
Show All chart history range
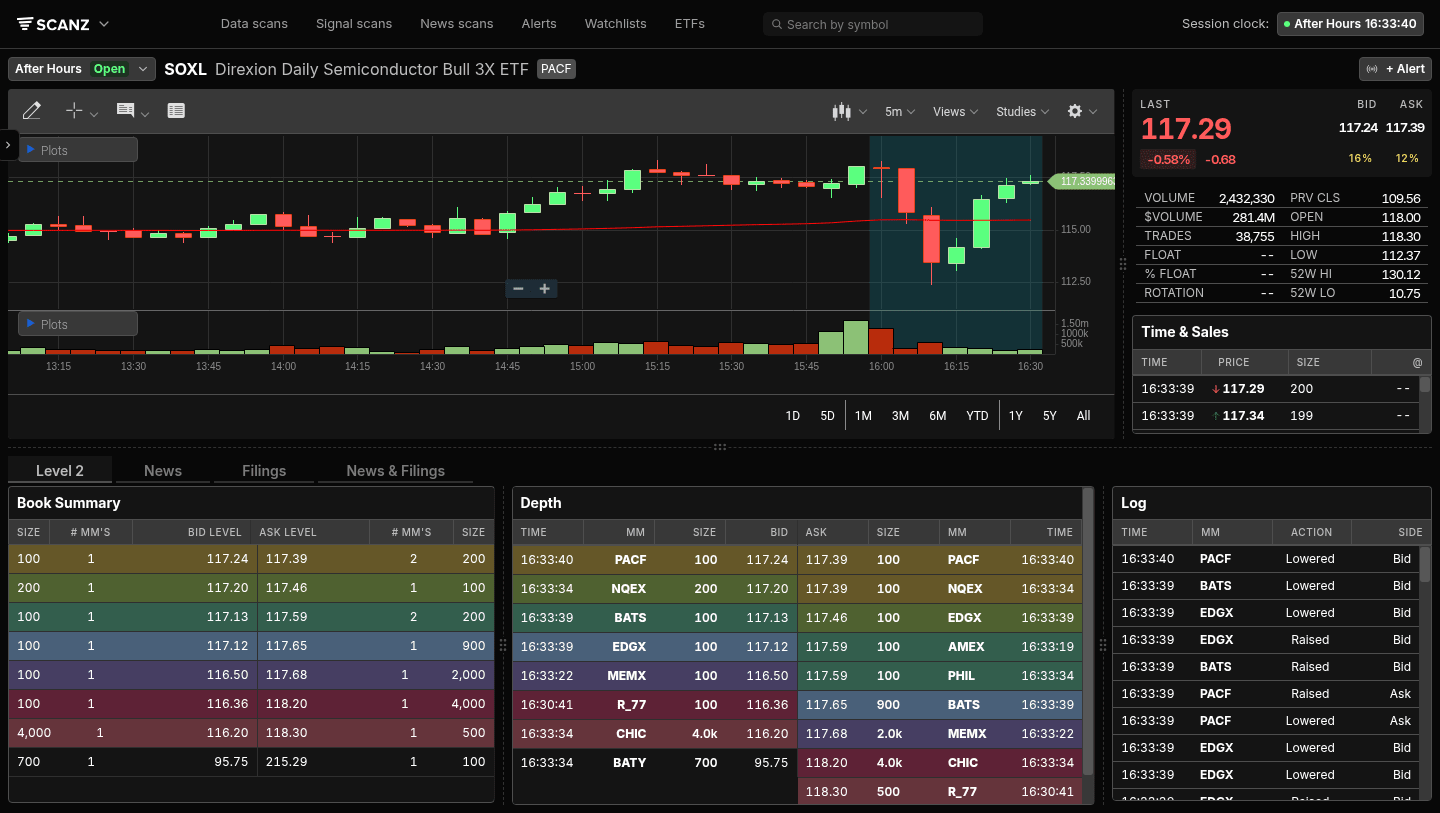click(x=1084, y=416)
